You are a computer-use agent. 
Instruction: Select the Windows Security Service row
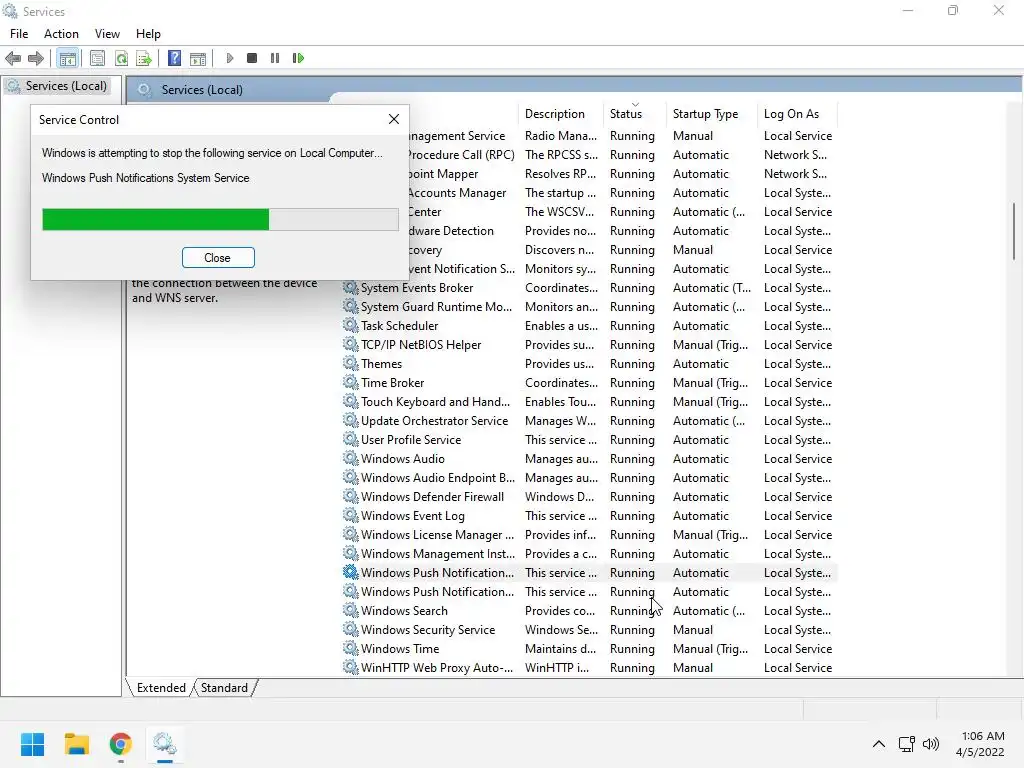589,630
